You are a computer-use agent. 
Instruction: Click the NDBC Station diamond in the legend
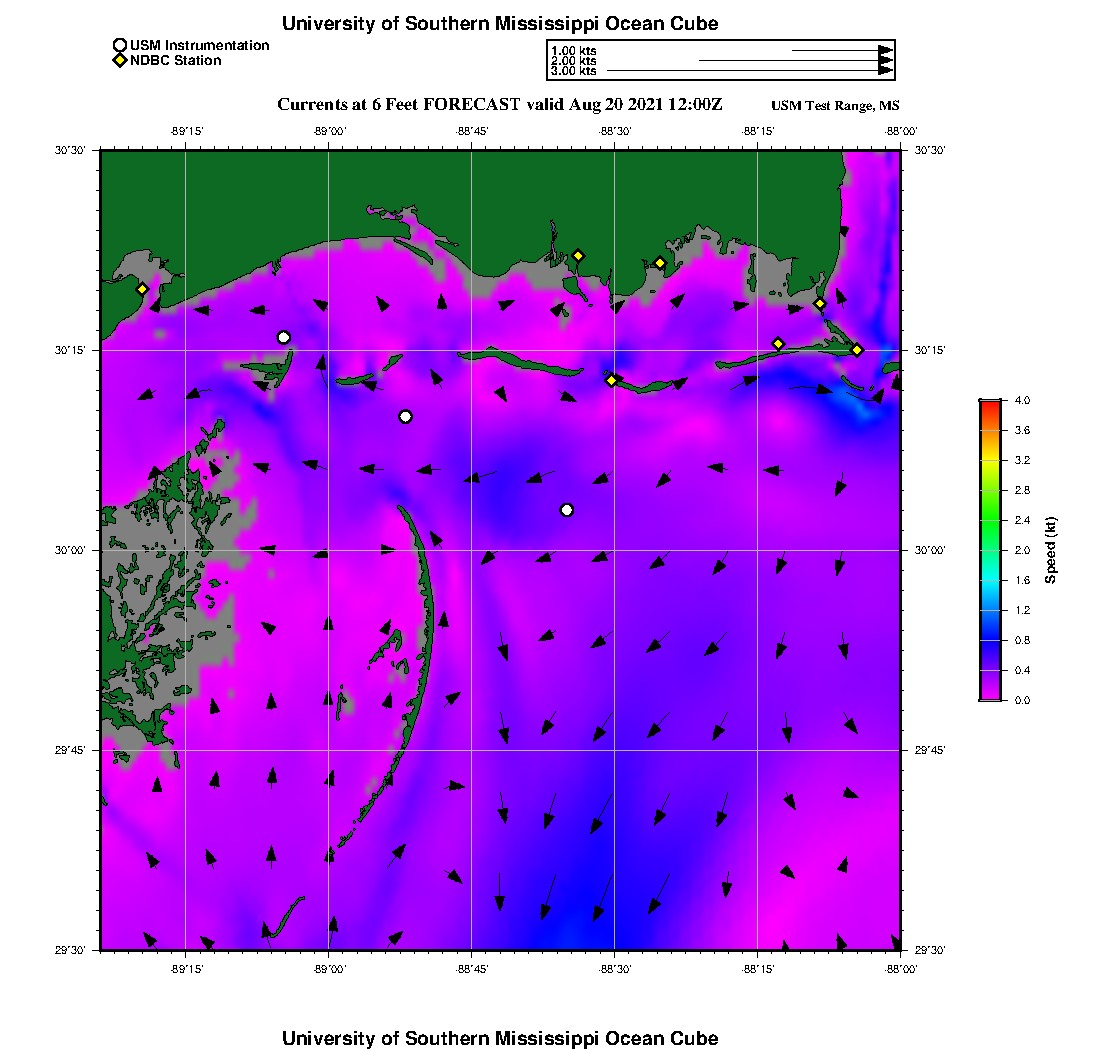(120, 60)
